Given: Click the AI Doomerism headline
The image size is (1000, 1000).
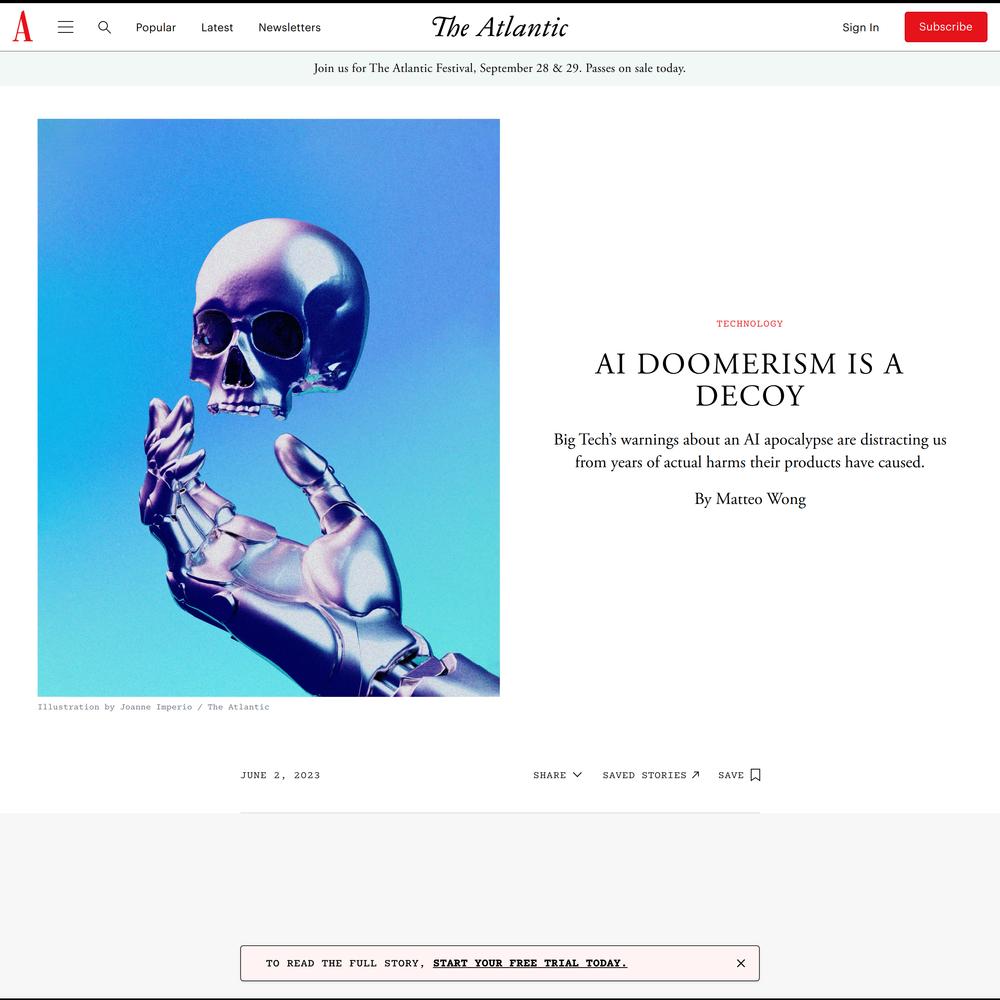Looking at the screenshot, I should 749,379.
